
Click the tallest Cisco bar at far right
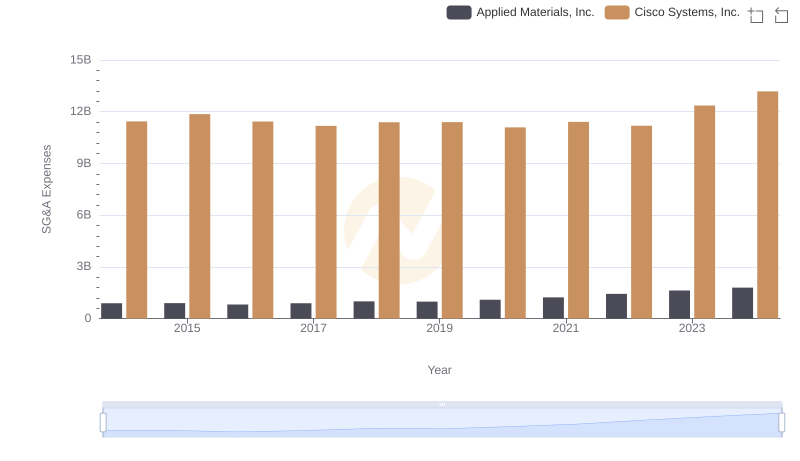767,205
